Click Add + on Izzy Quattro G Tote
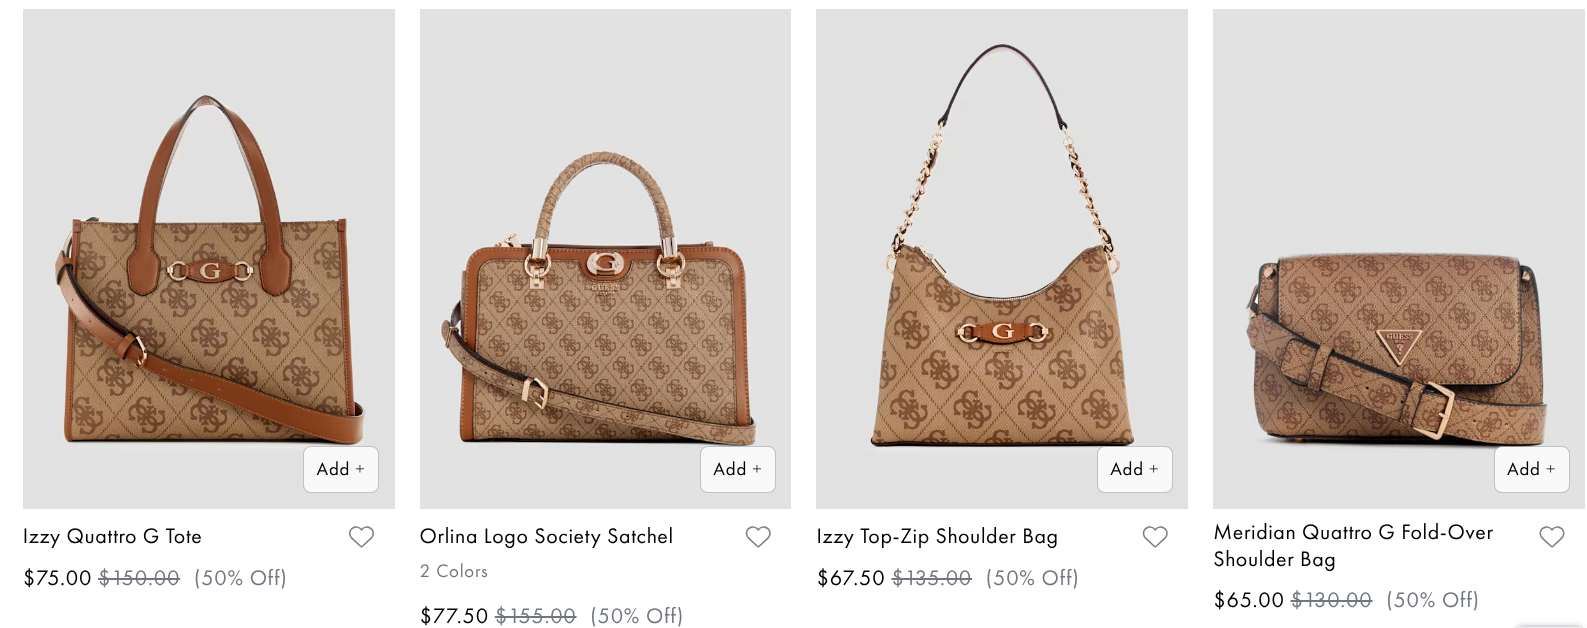 pyautogui.click(x=341, y=469)
